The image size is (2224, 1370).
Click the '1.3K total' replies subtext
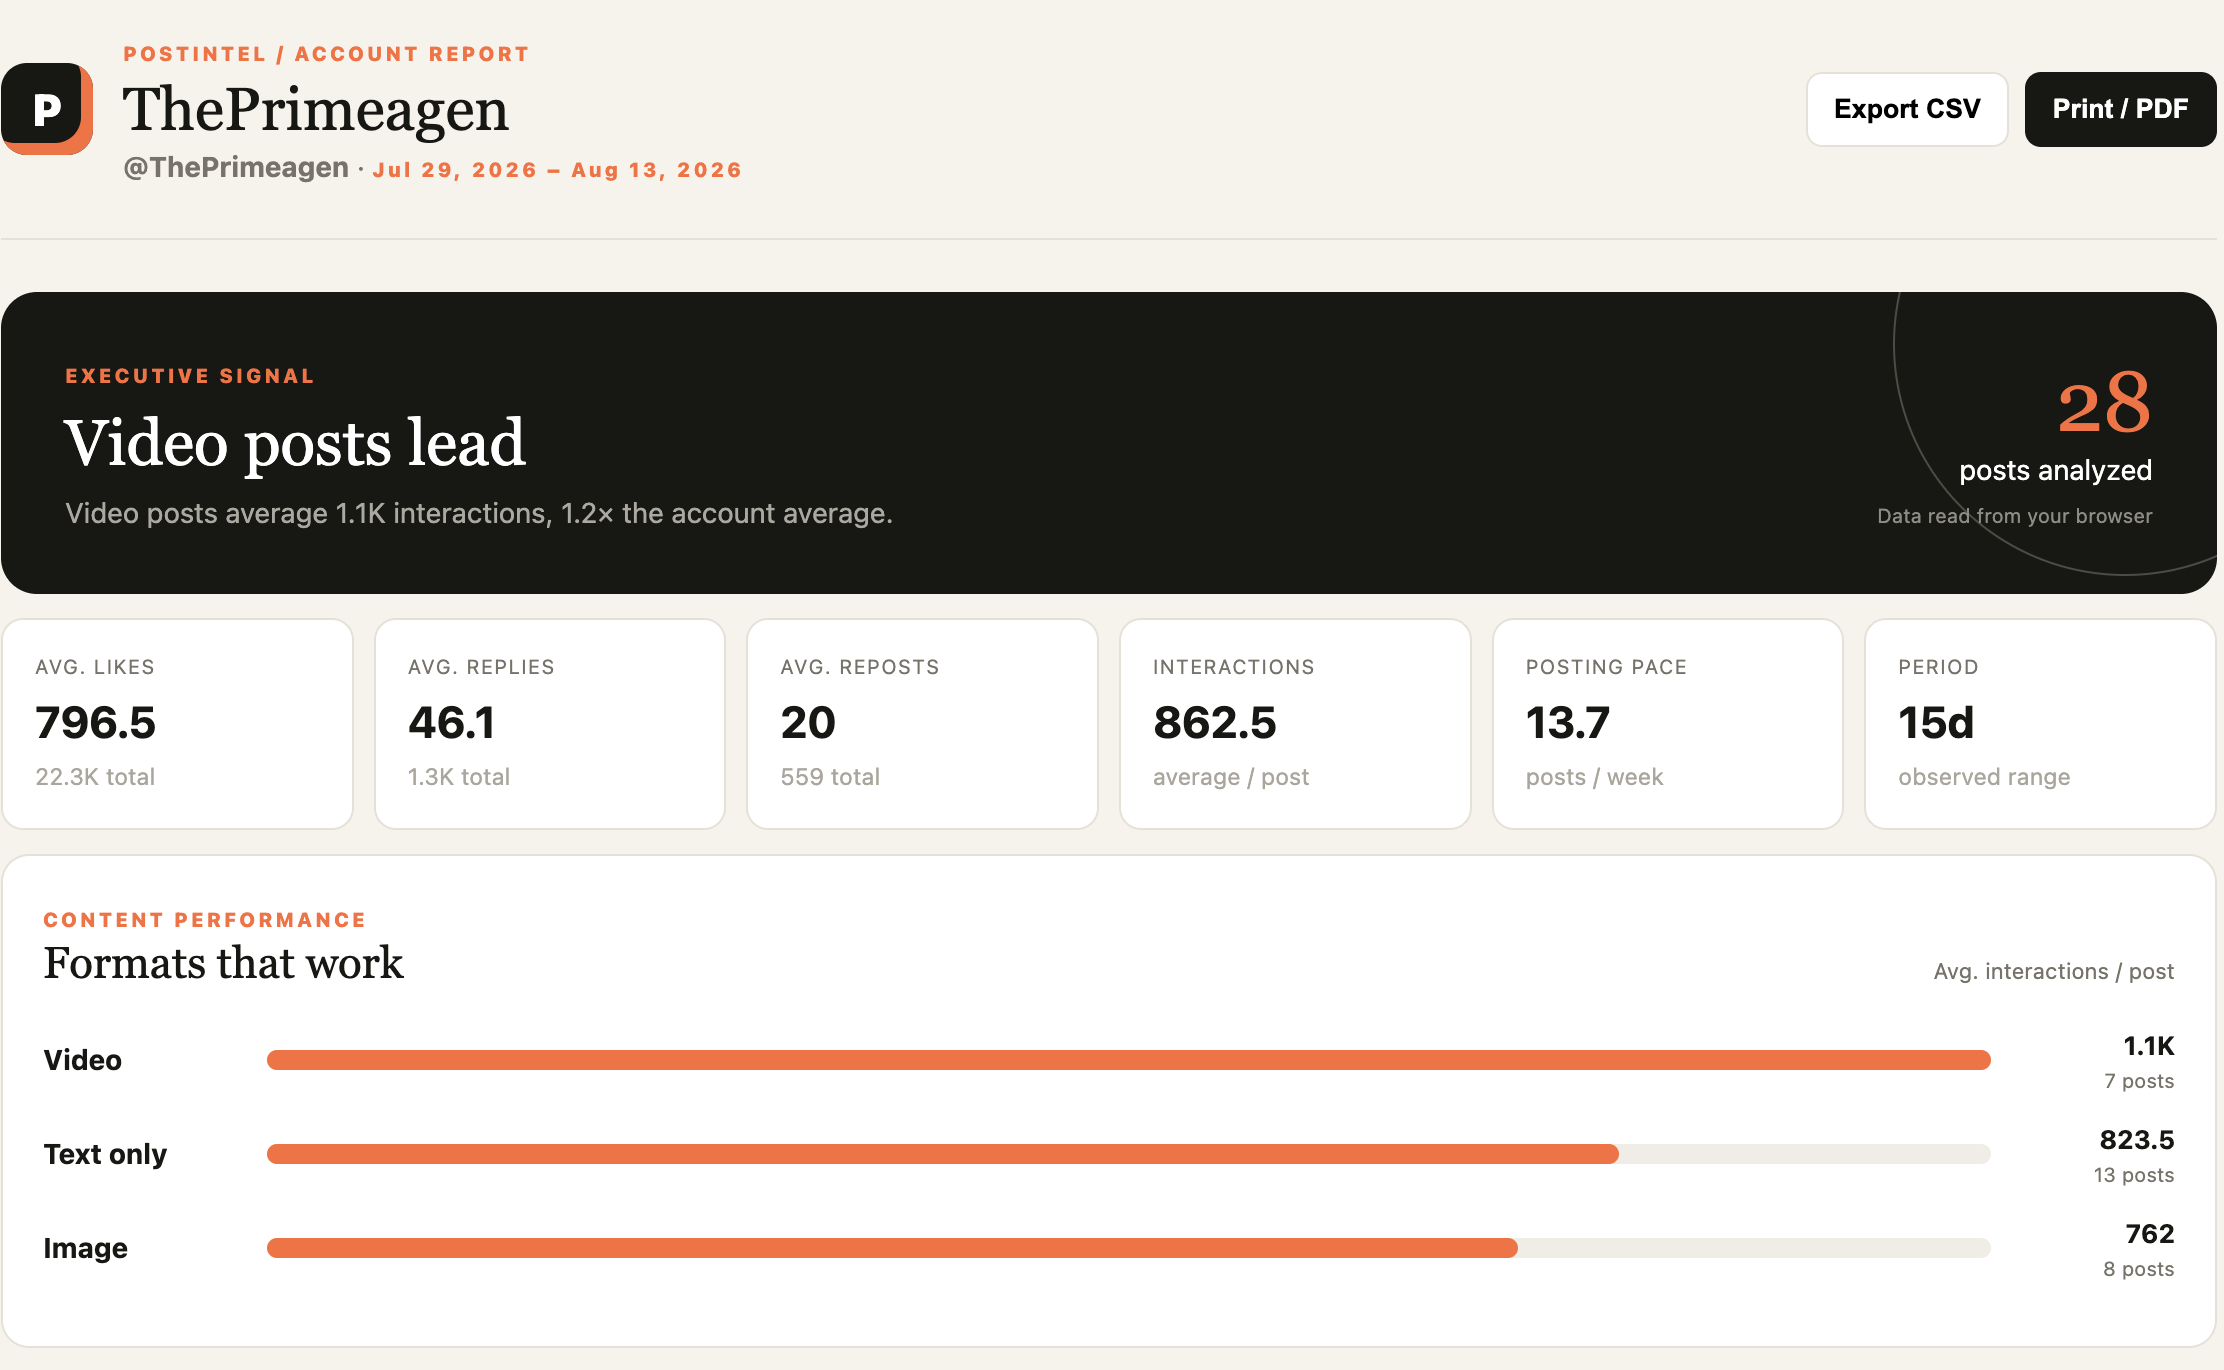tap(459, 777)
